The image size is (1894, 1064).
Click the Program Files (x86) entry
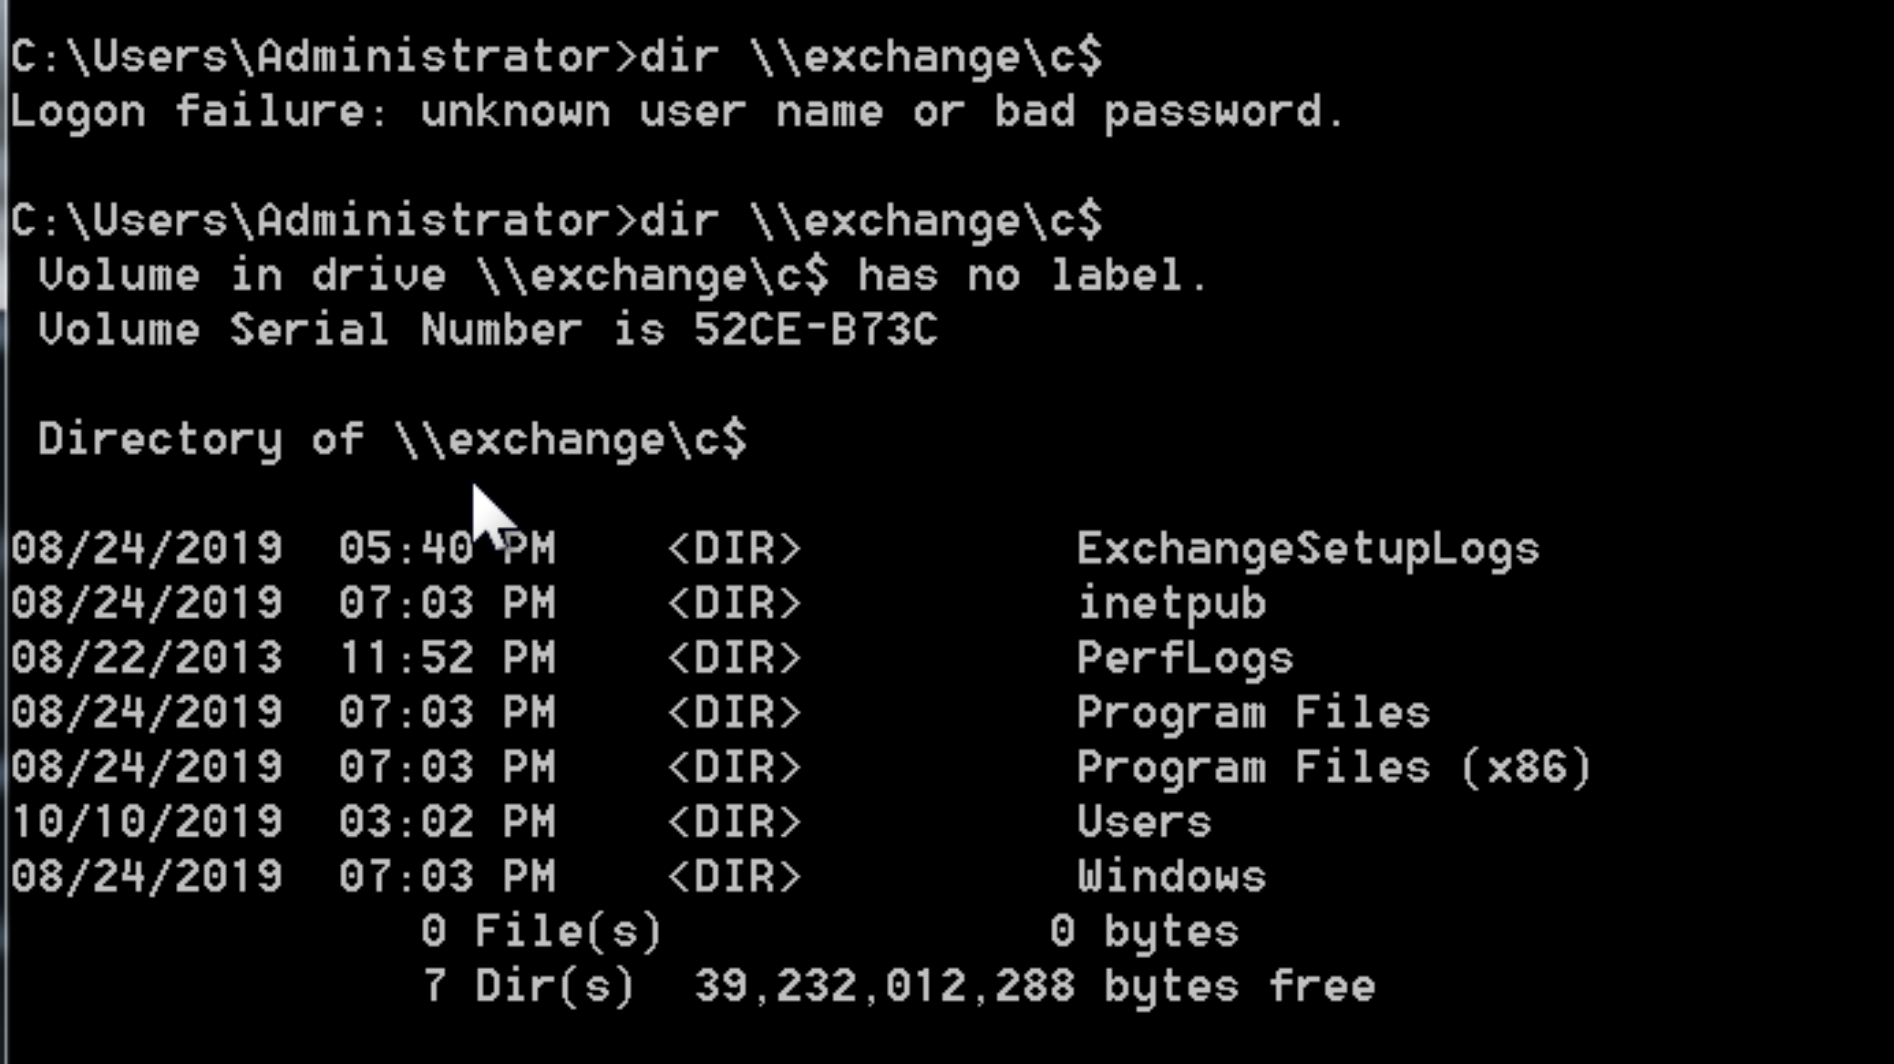coord(1333,768)
